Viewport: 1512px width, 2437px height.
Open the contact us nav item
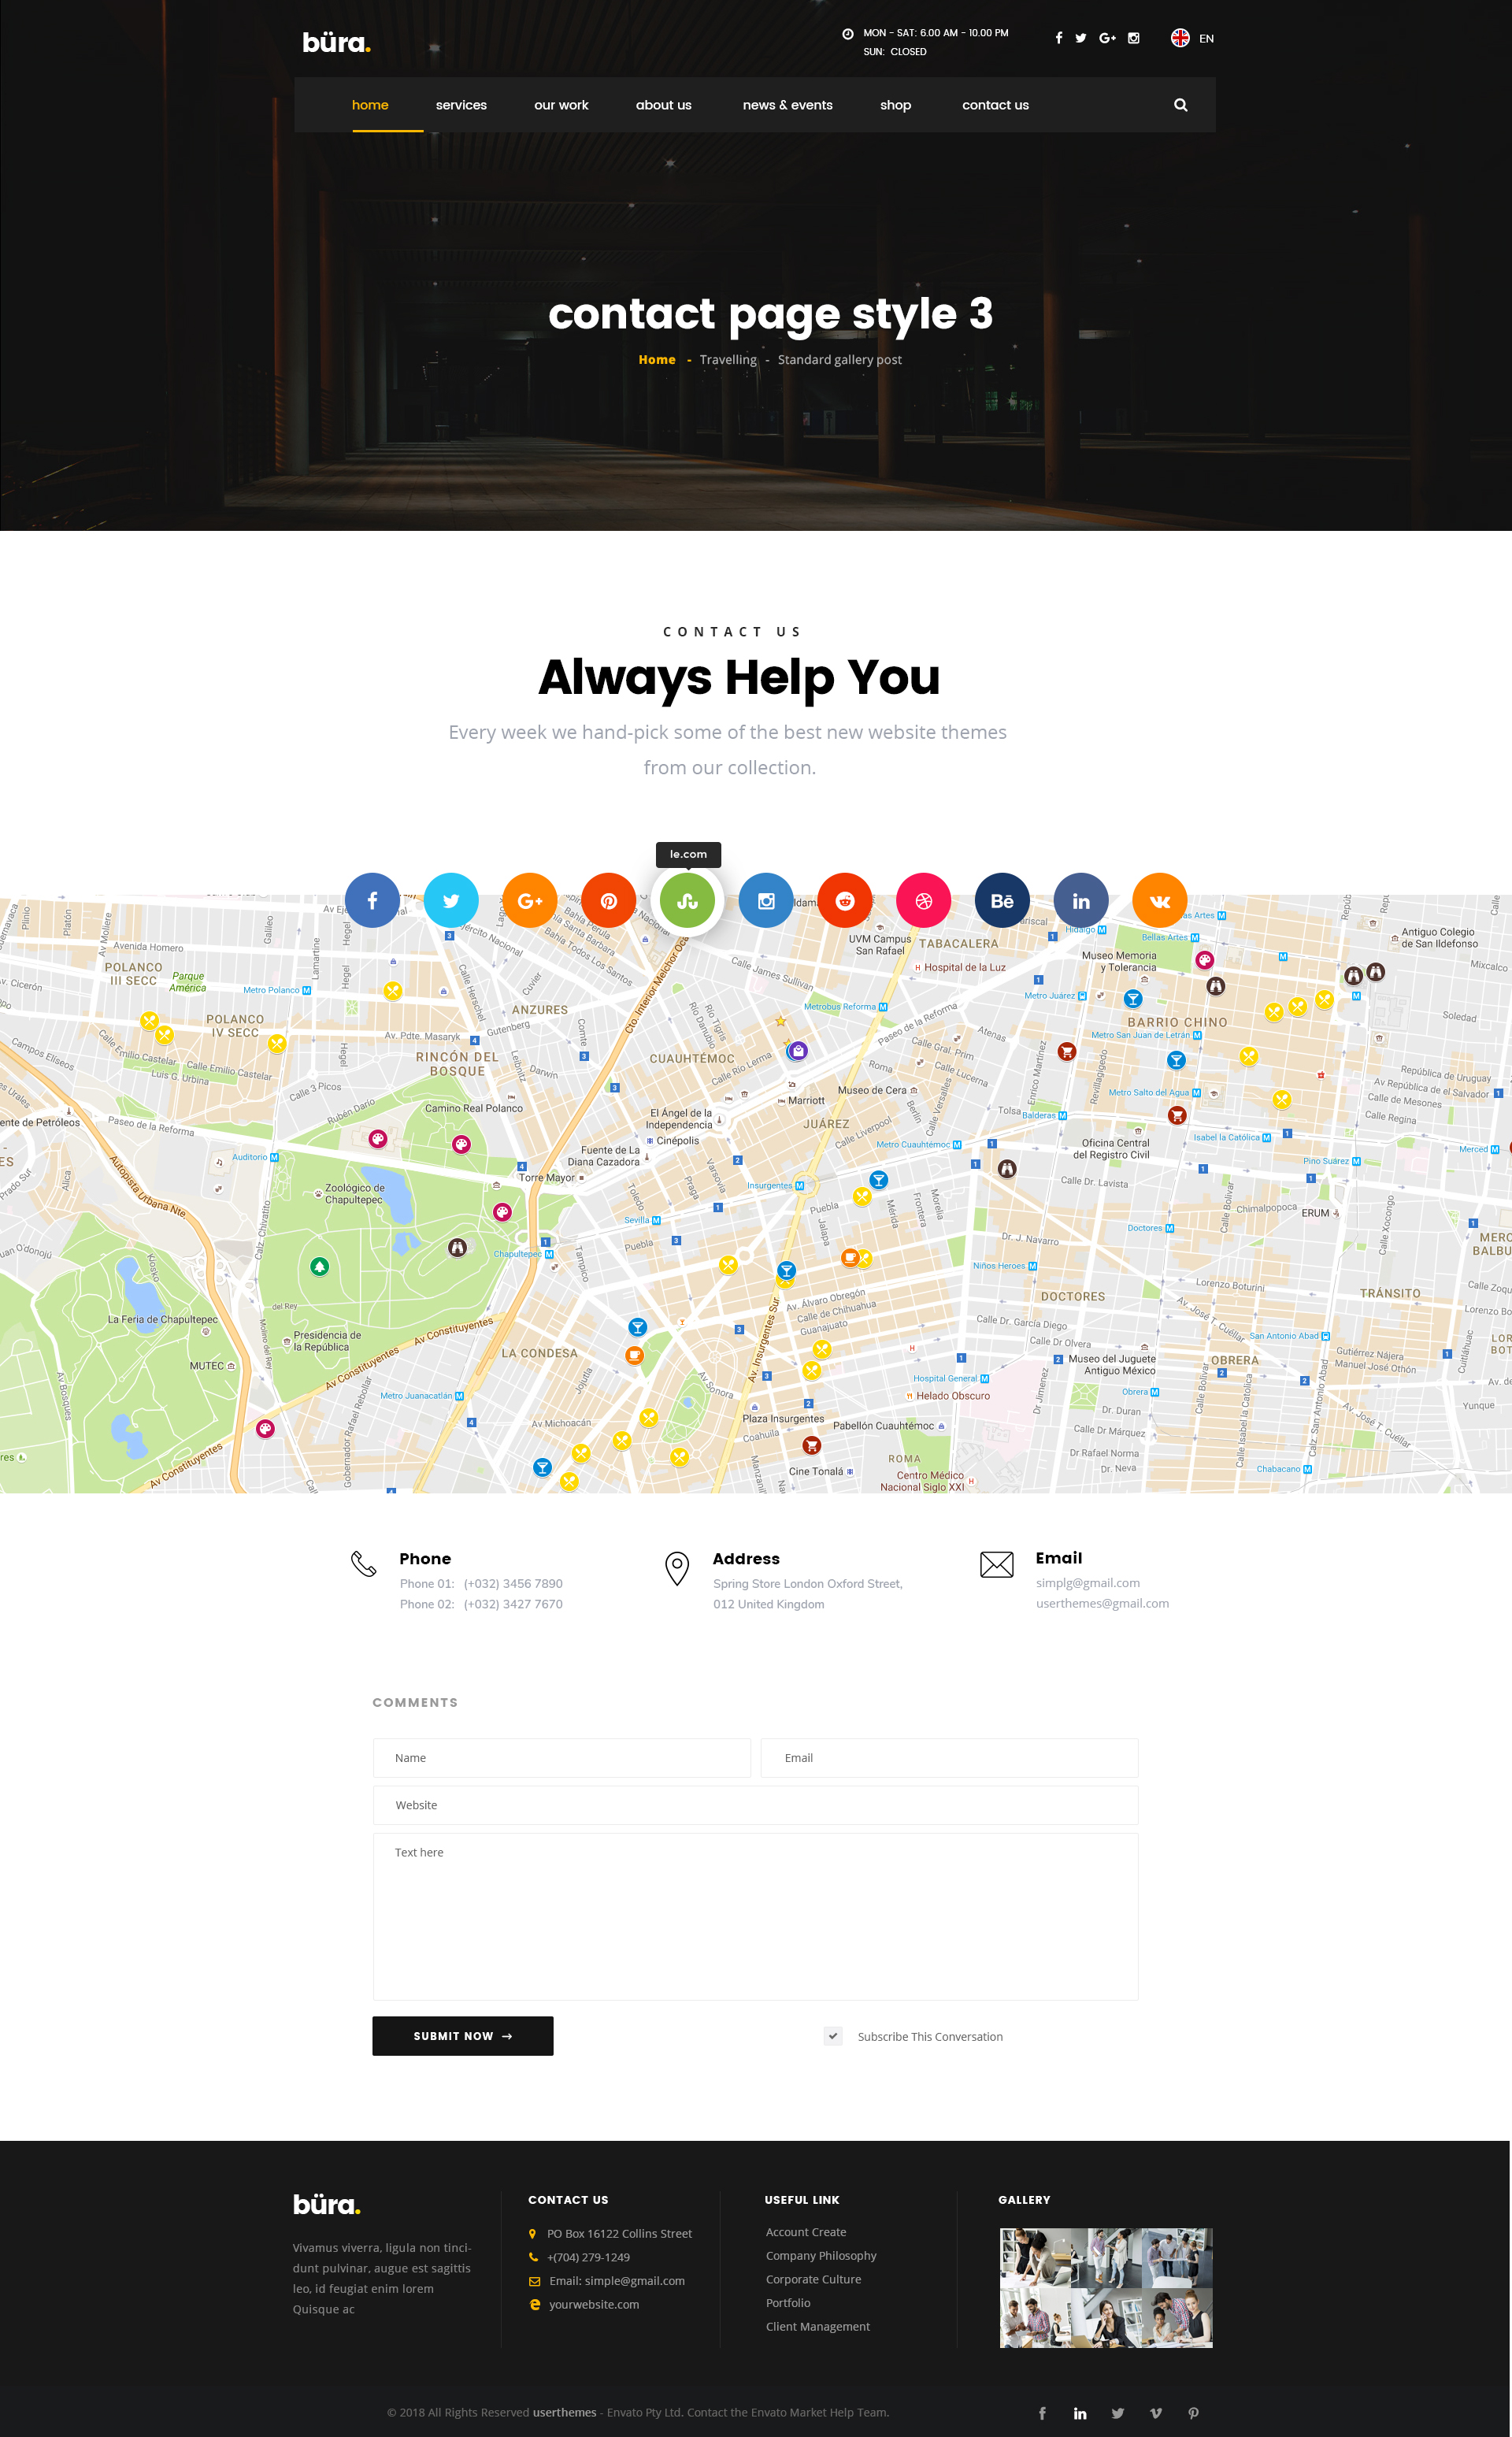coord(995,105)
